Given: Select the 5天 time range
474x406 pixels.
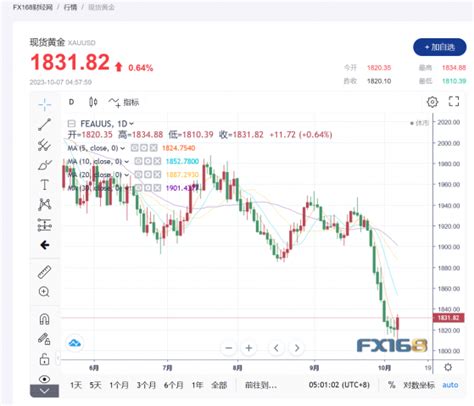Looking at the screenshot, I should click(95, 385).
